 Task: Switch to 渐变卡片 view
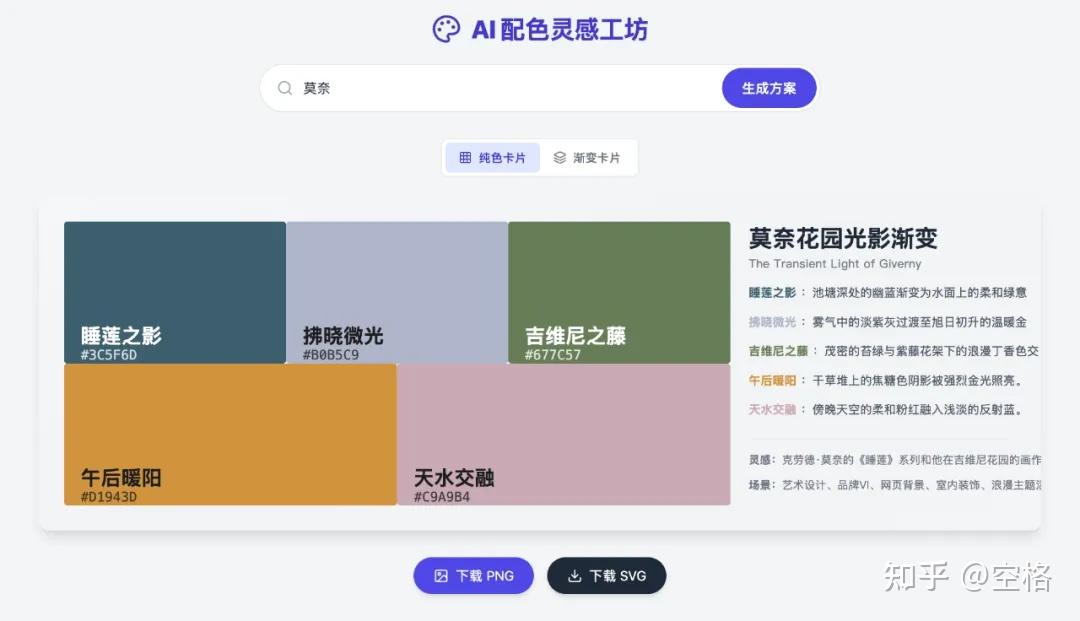(588, 158)
